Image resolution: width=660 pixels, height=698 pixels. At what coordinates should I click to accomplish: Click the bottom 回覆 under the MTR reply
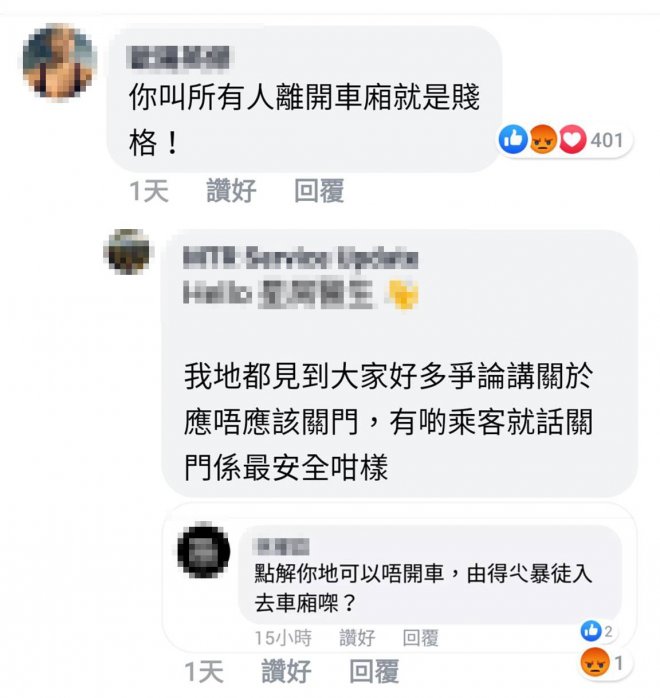click(x=374, y=671)
